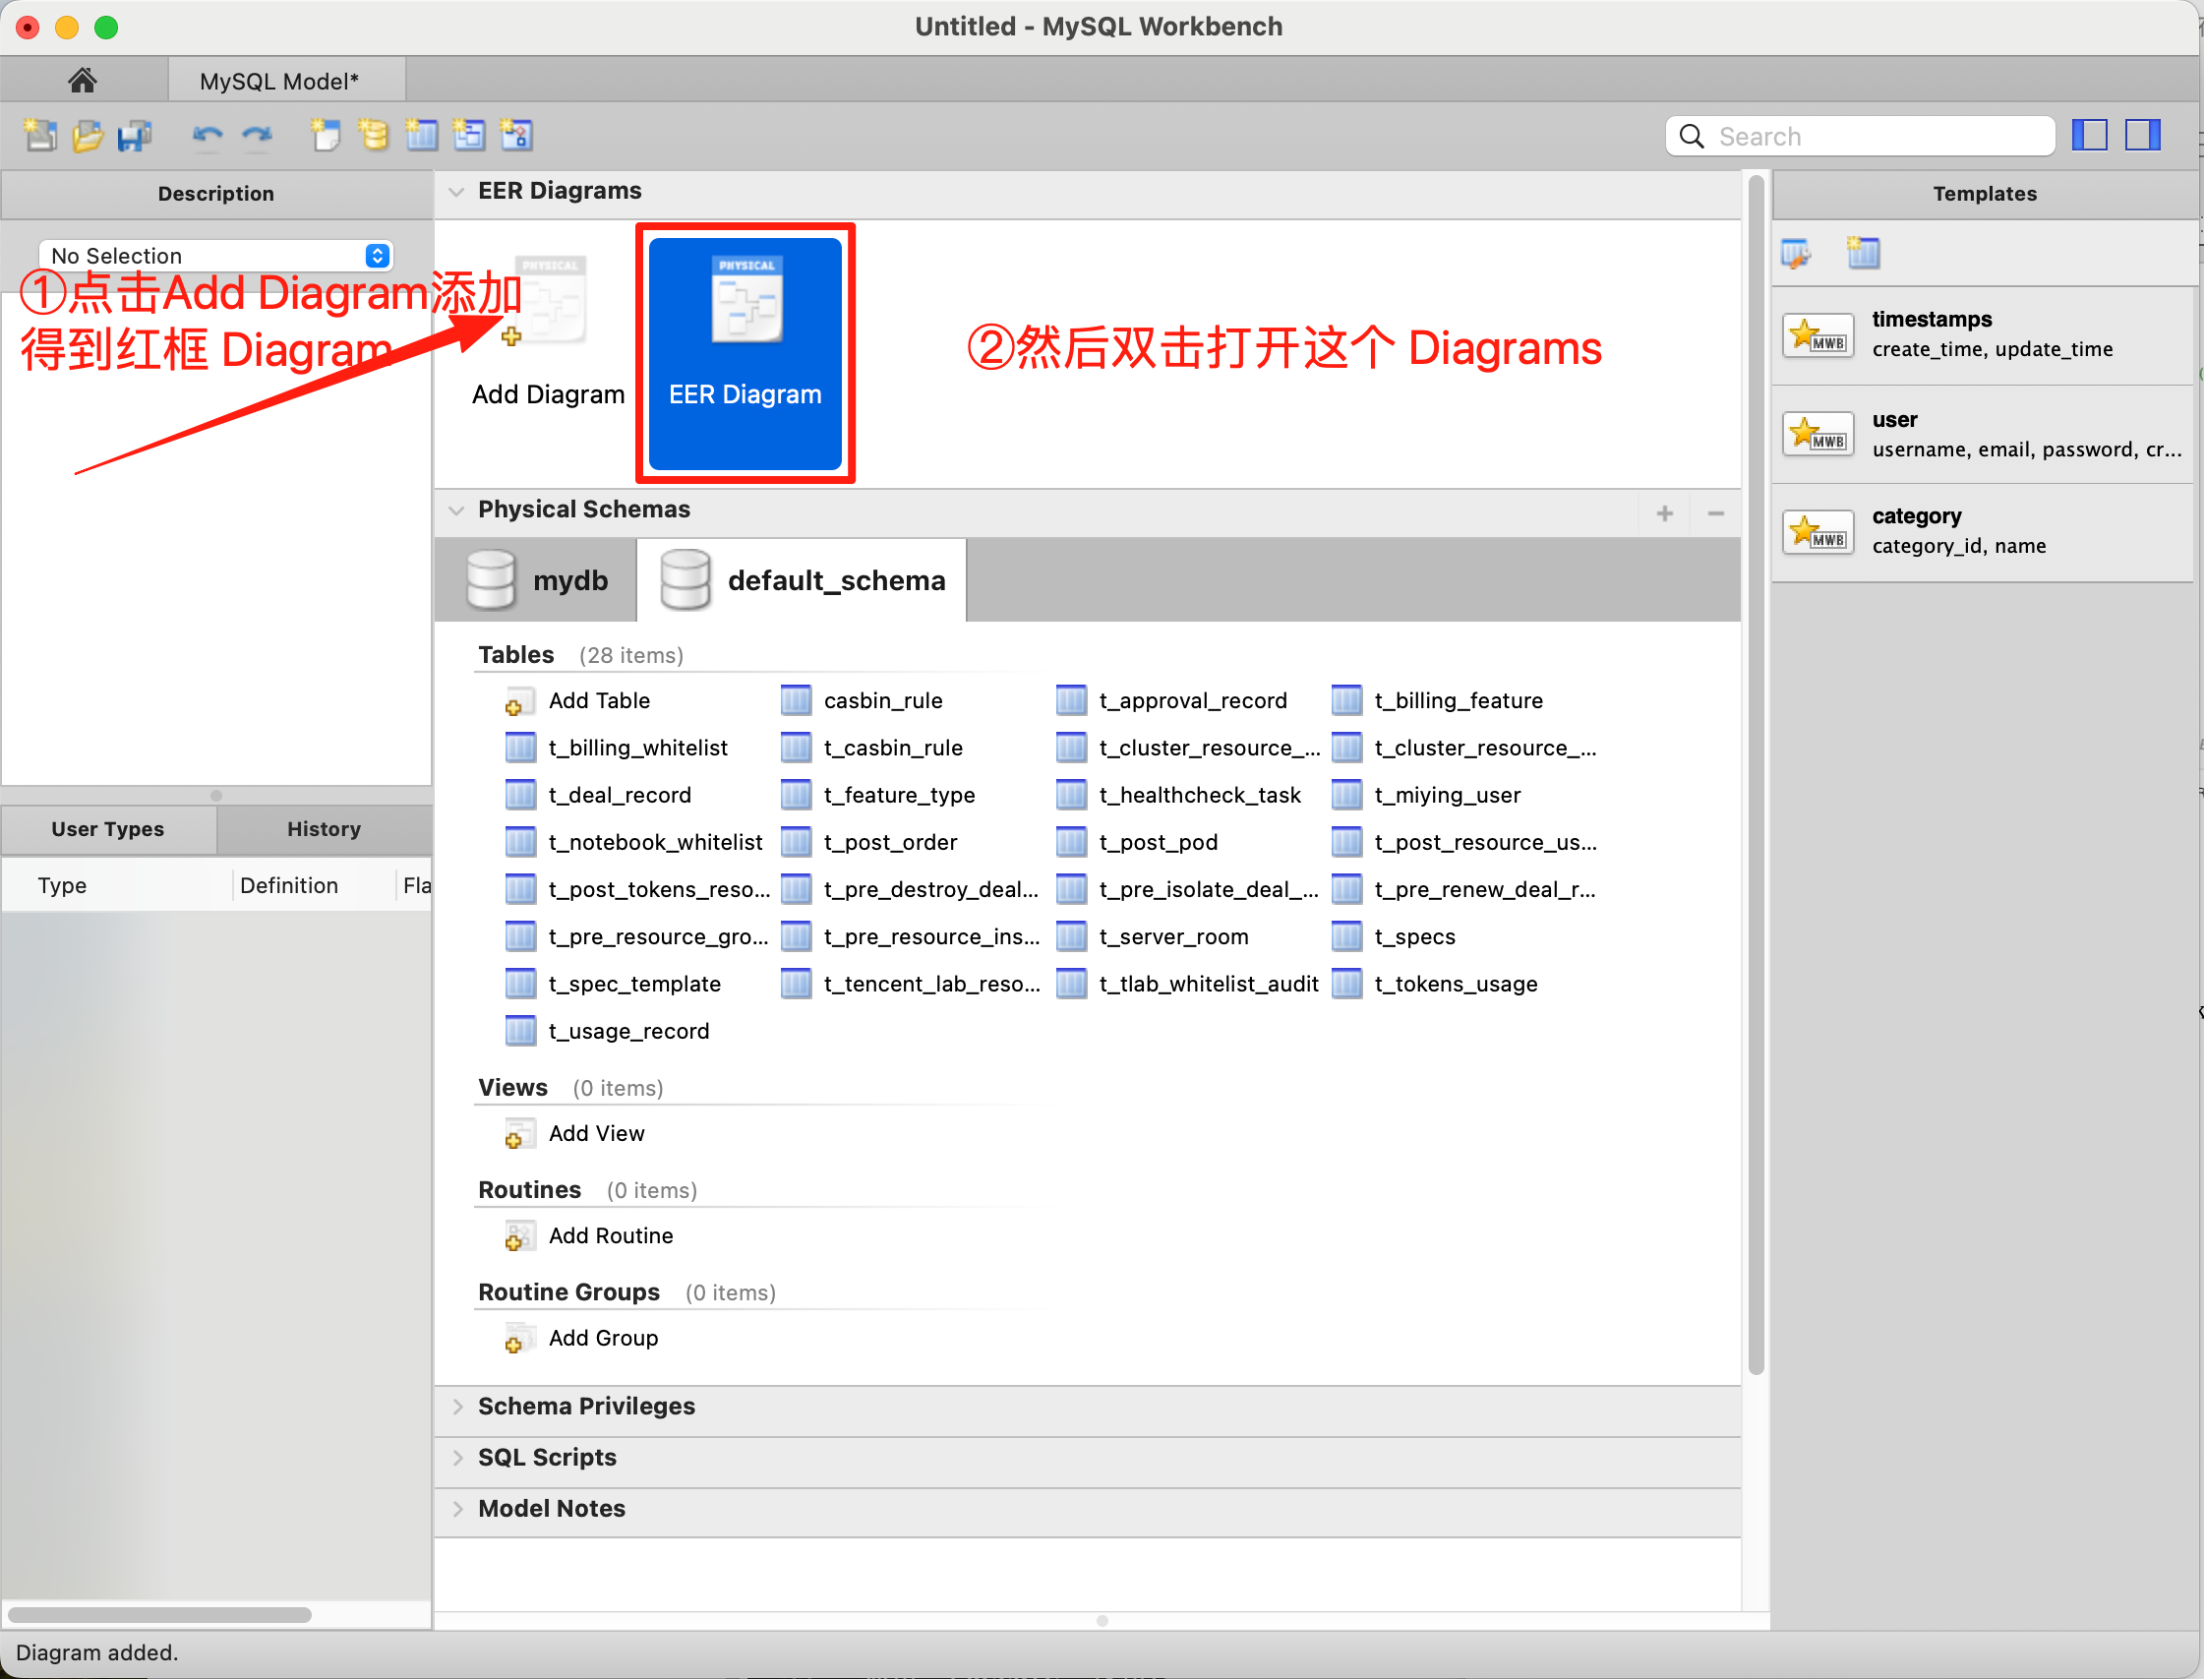Click the add new routine toolbar icon

point(516,135)
